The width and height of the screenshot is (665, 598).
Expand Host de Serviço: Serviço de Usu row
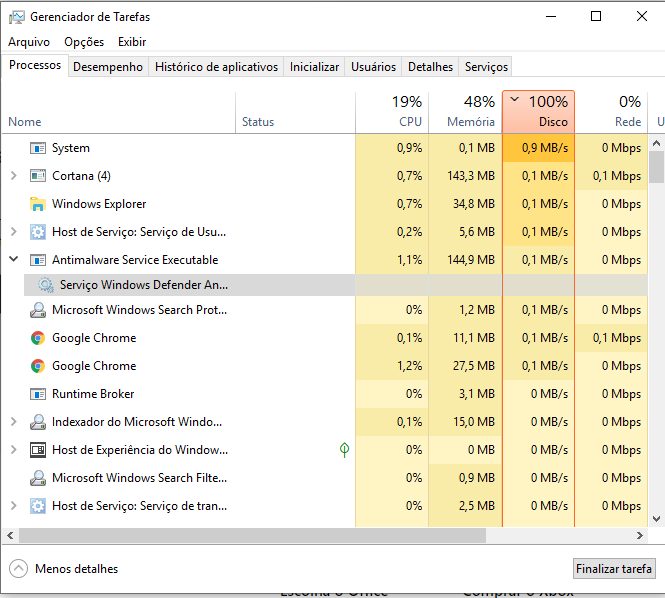point(14,232)
